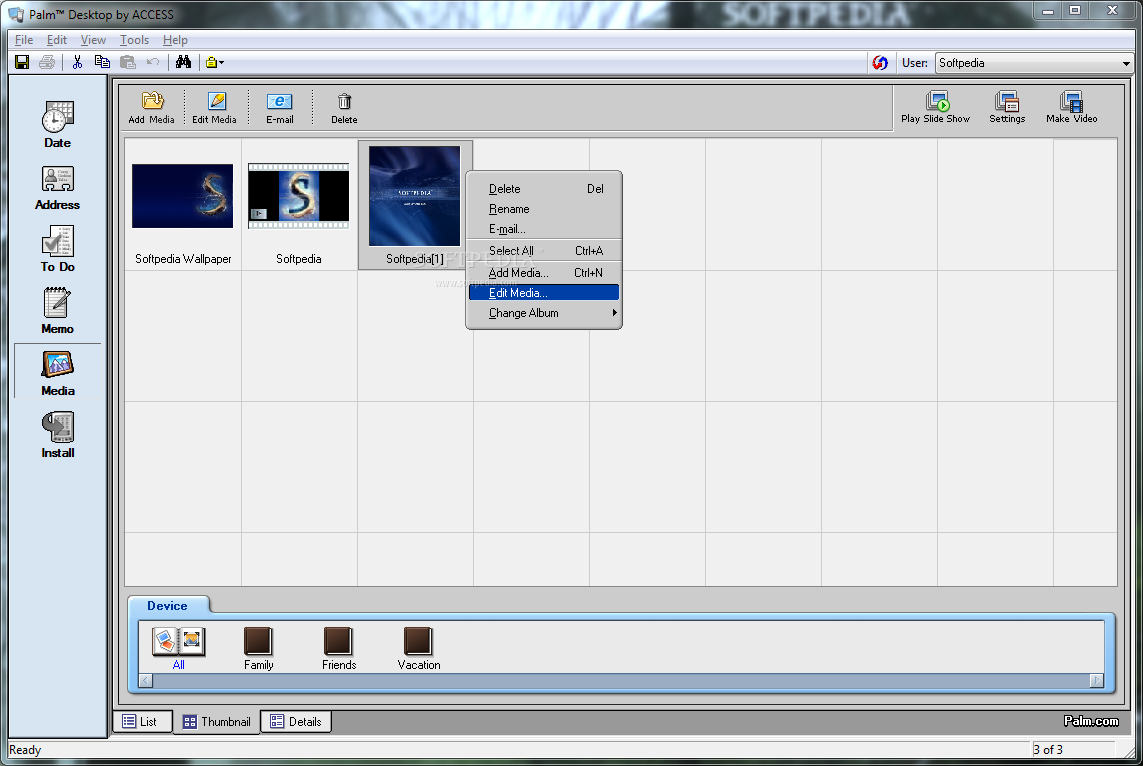The width and height of the screenshot is (1143, 766).
Task: Choose E-mail... in context menu
Action: [544, 229]
